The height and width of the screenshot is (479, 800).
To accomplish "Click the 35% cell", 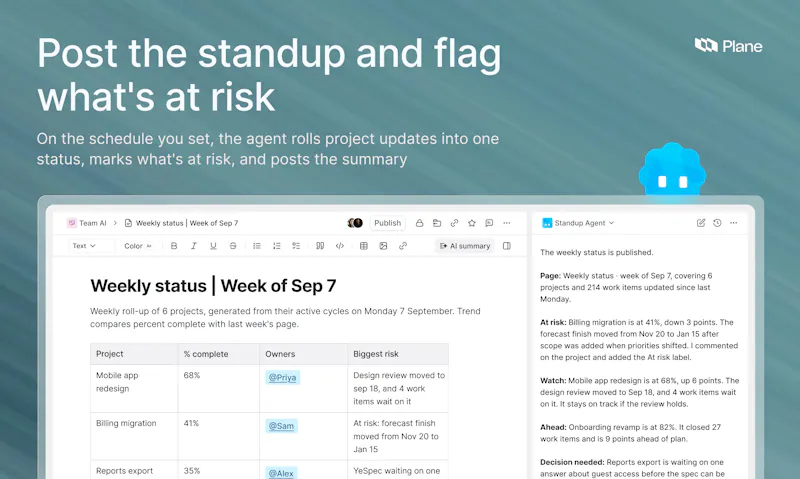I will click(x=219, y=470).
